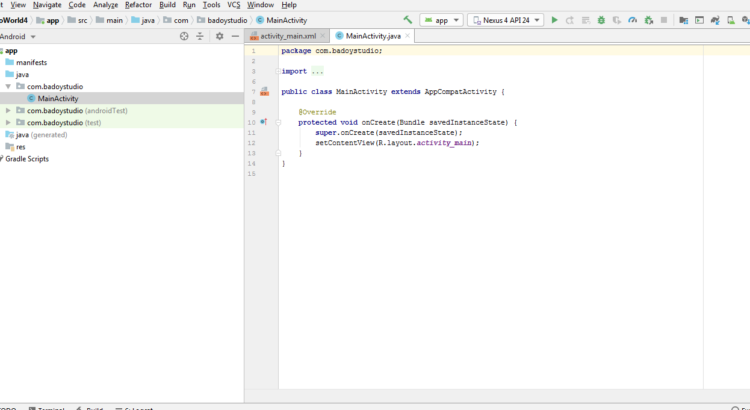Open the Android project view dropdown

(18, 36)
